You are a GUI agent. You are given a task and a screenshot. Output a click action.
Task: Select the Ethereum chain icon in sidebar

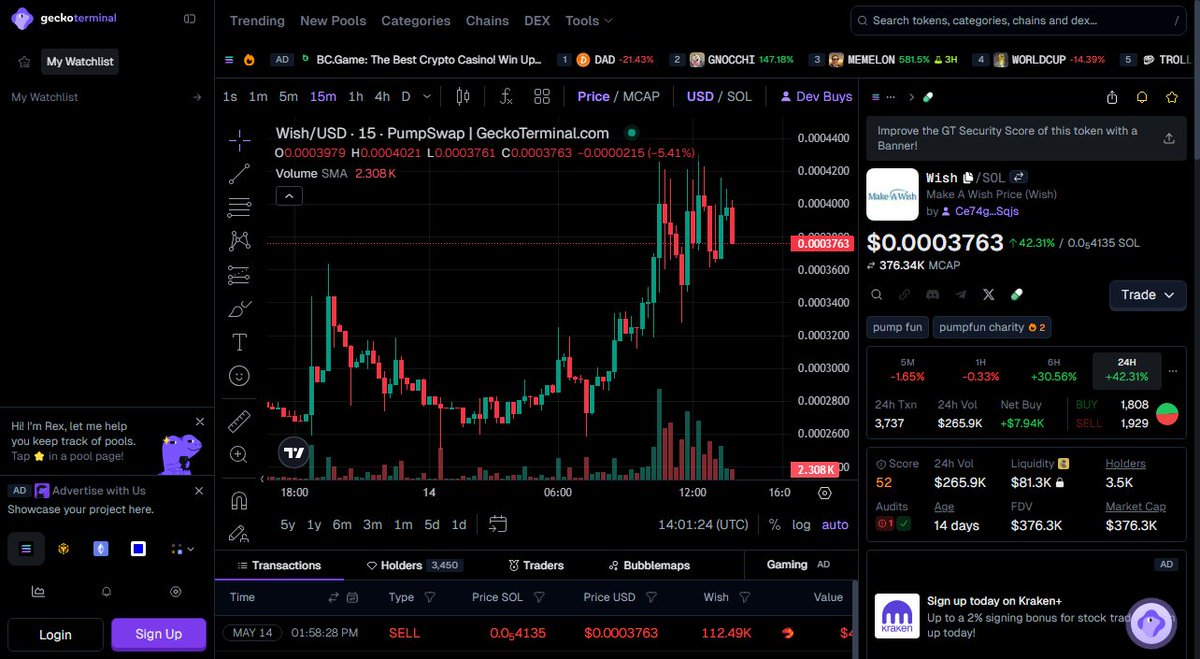(101, 548)
